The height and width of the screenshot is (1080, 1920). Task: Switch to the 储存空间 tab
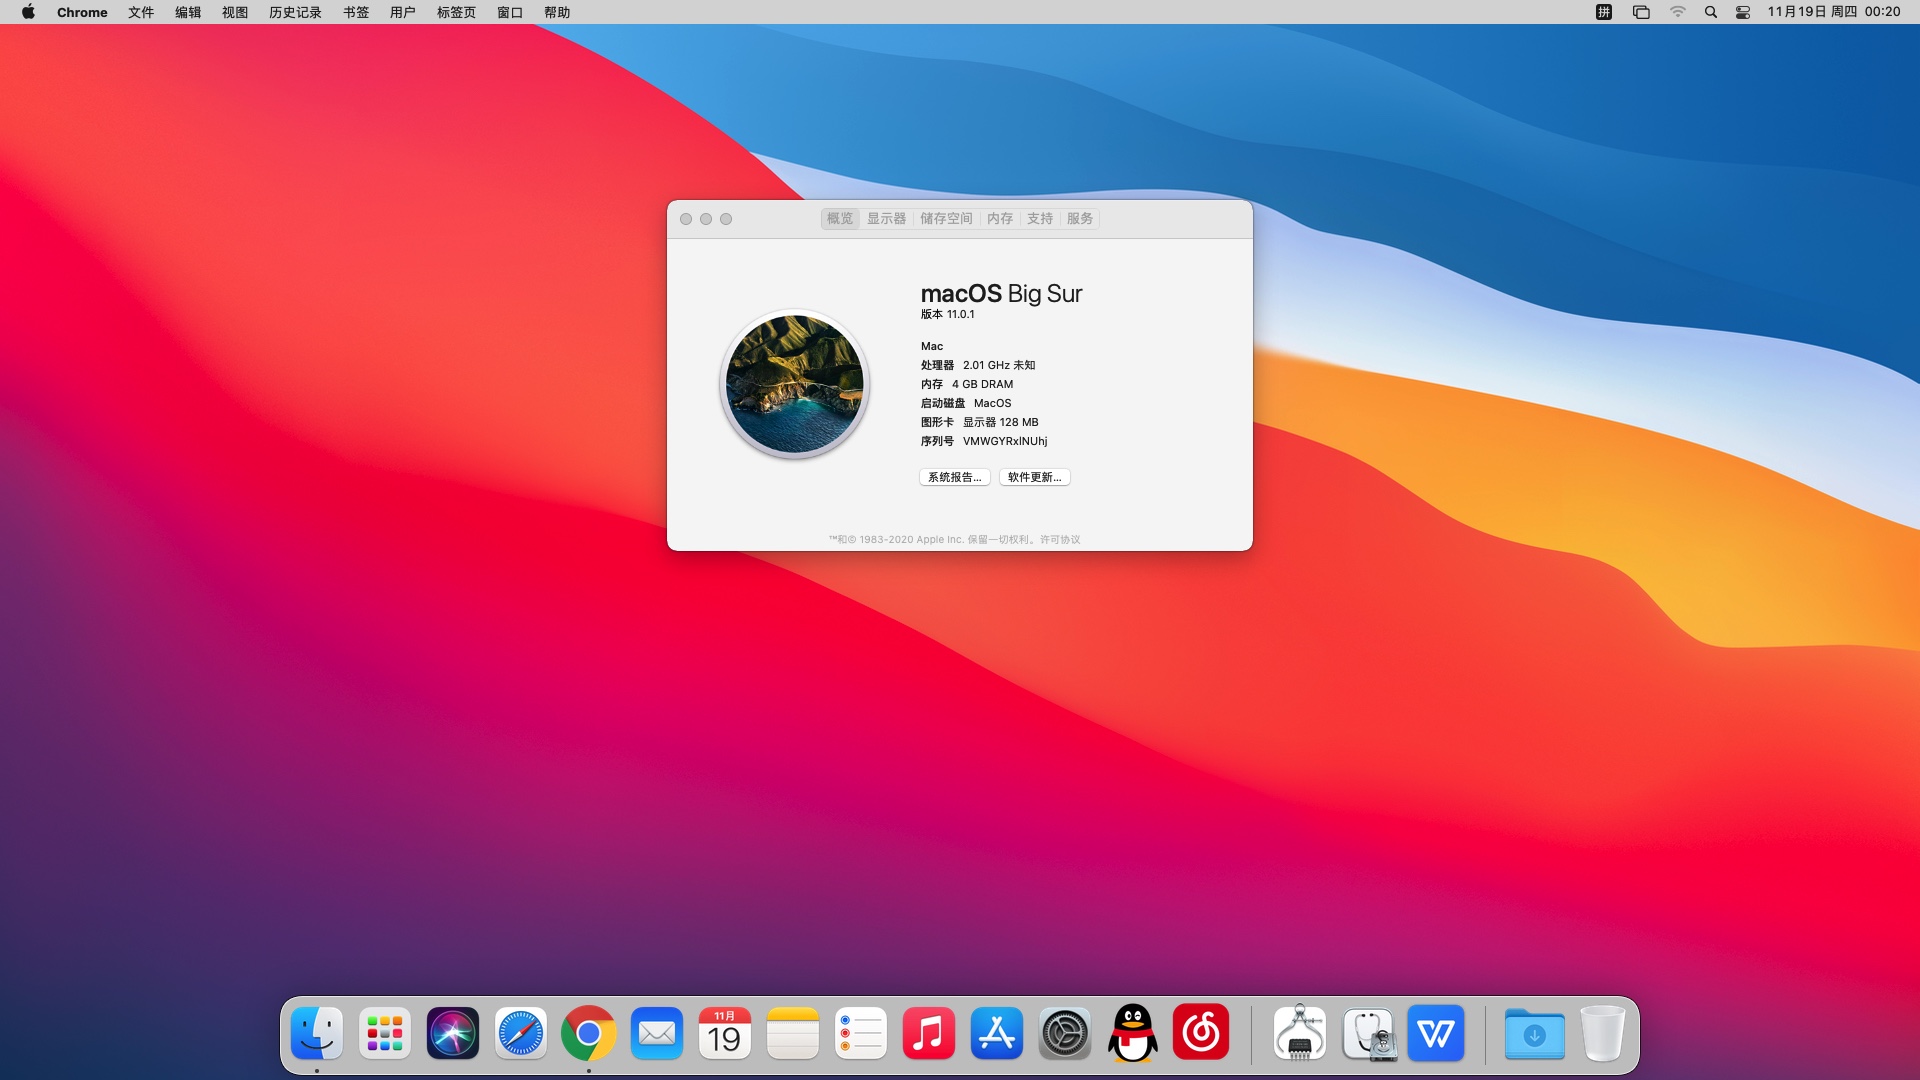click(946, 218)
